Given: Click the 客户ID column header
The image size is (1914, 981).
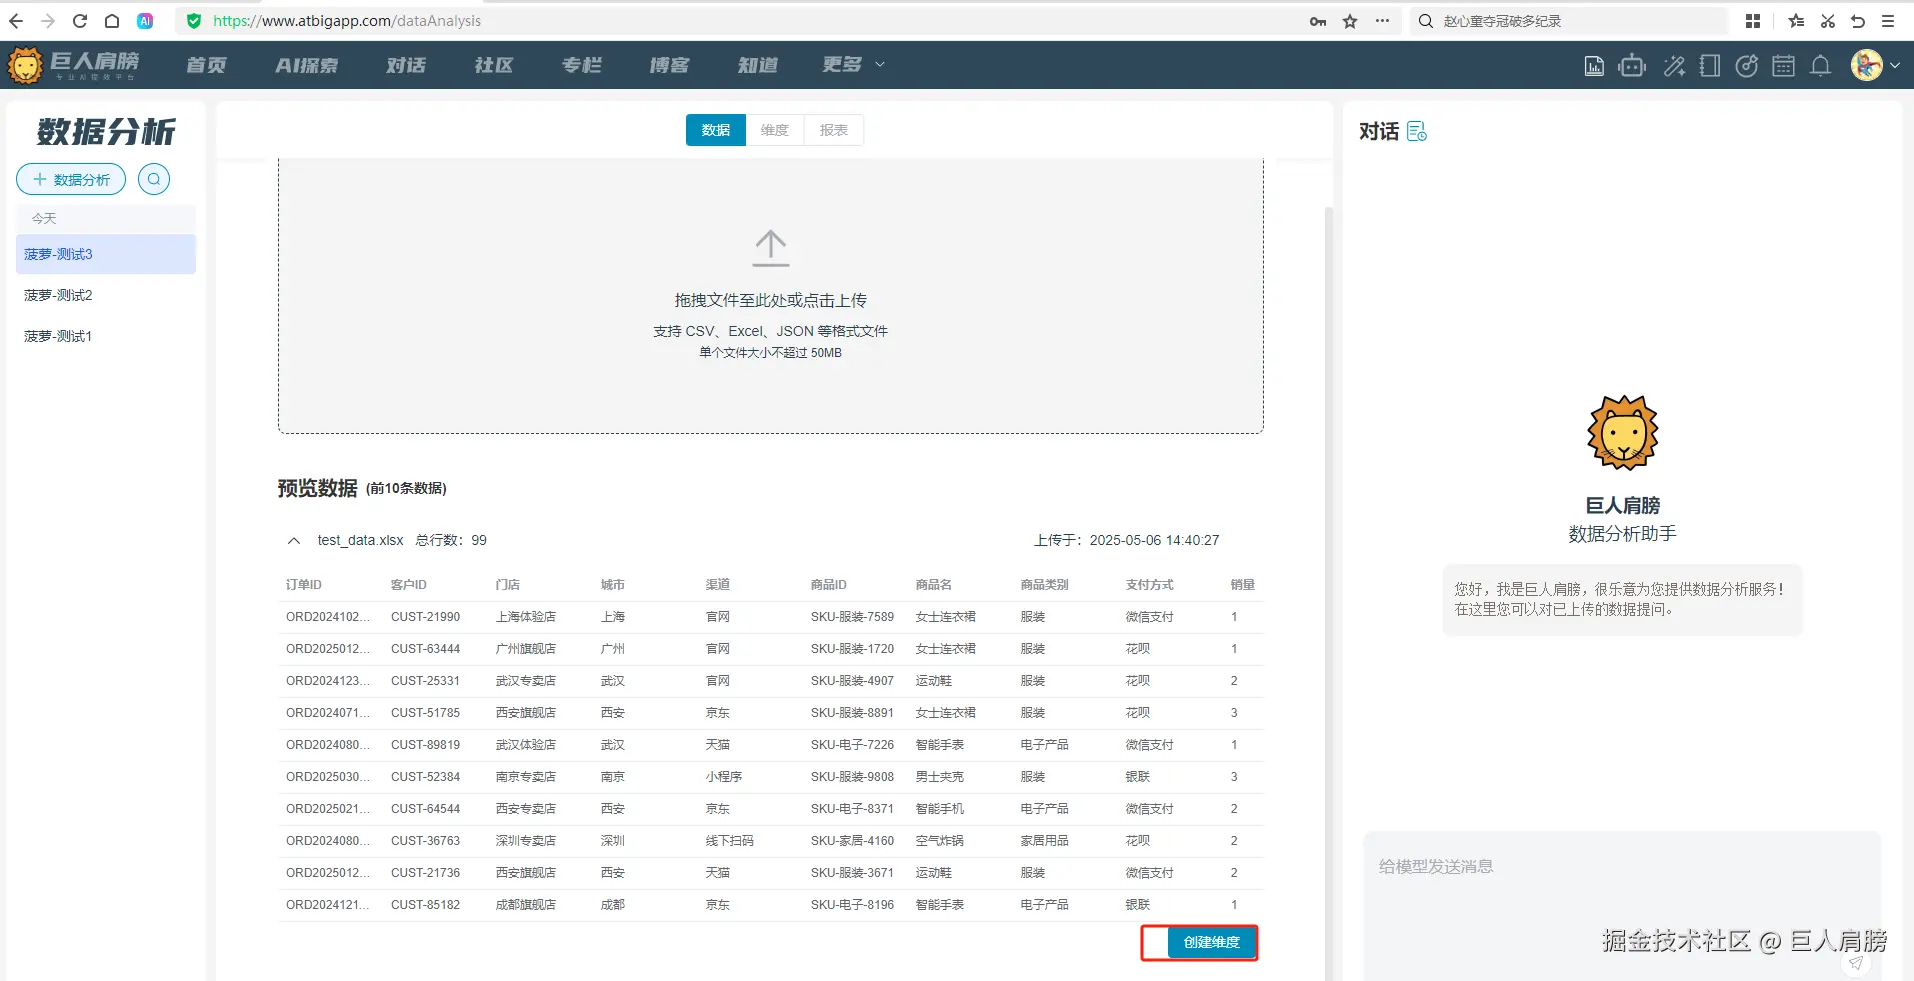Looking at the screenshot, I should click(409, 585).
